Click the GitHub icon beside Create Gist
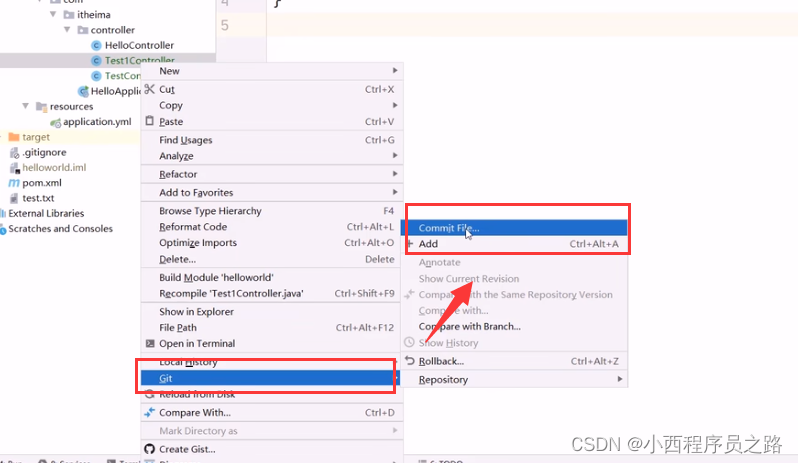798x463 pixels. coord(149,449)
